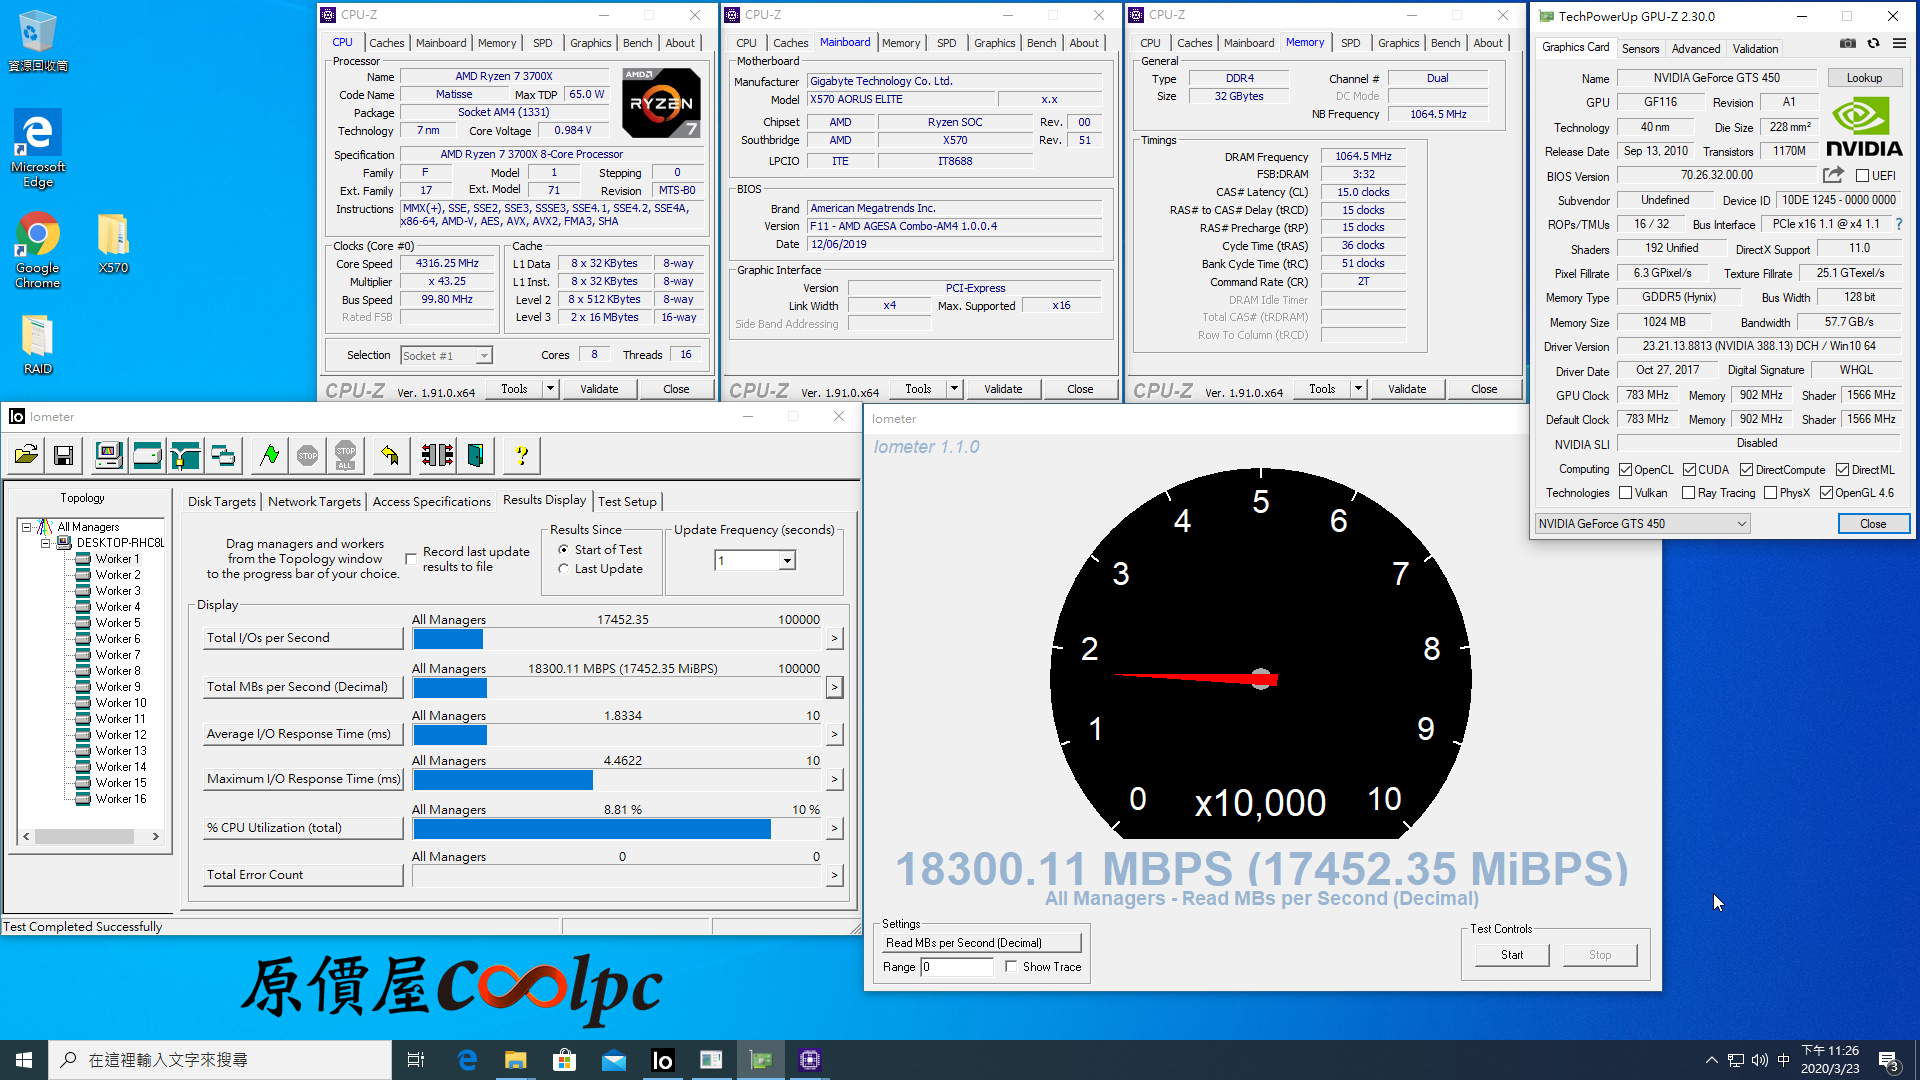Open Microsoft Edge desktop shortcut
Screen dimensions: 1920x1080
37,149
